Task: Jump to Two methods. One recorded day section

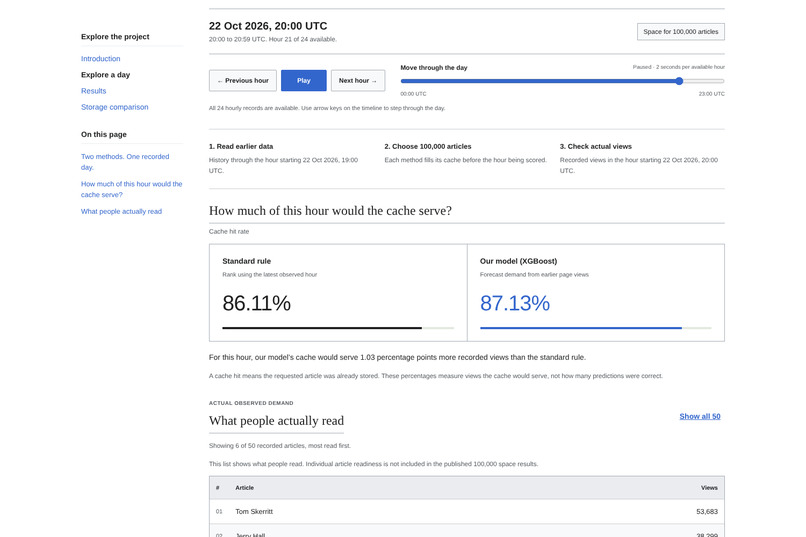Action: tap(125, 162)
